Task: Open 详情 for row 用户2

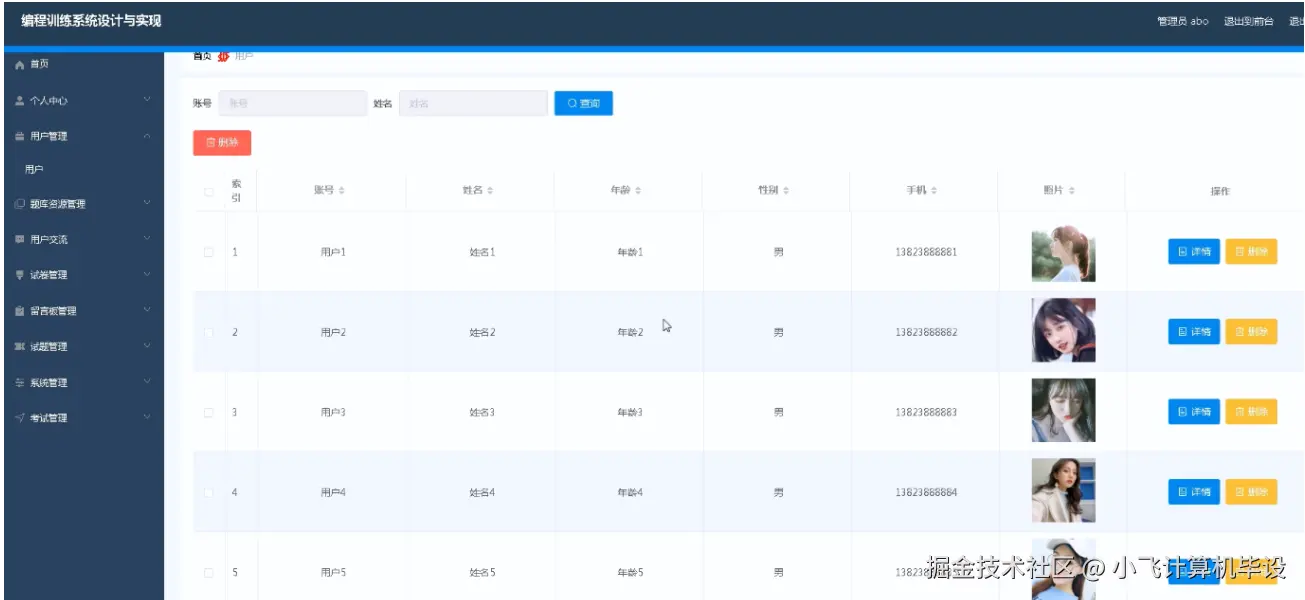Action: point(1194,332)
